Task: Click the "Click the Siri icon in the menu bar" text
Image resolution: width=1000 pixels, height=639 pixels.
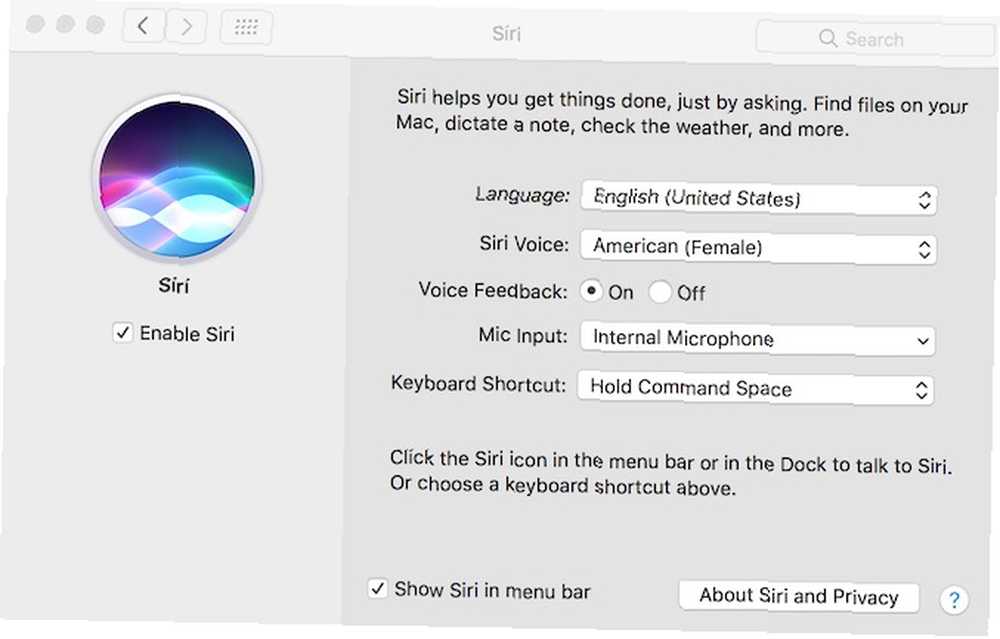Action: pyautogui.click(x=671, y=473)
